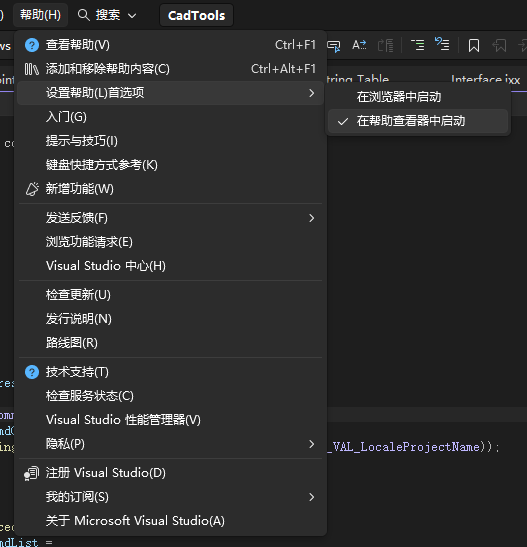Click the What's New (新增功能) icon
The height and width of the screenshot is (547, 527).
(x=32, y=189)
